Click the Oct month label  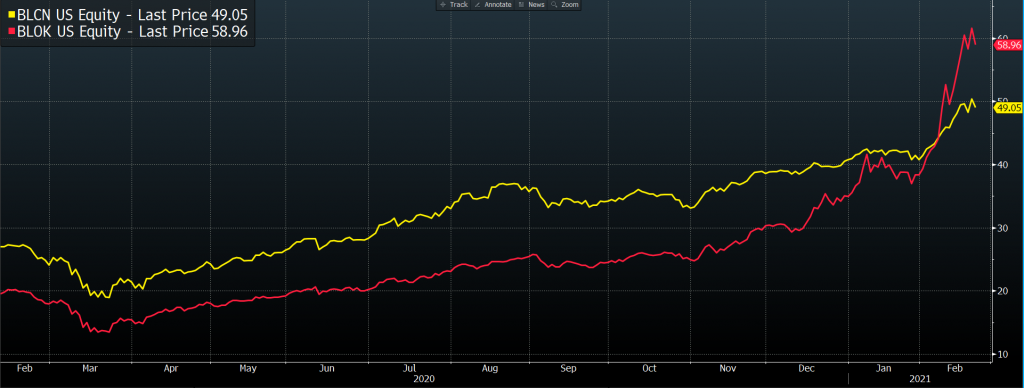coord(649,368)
